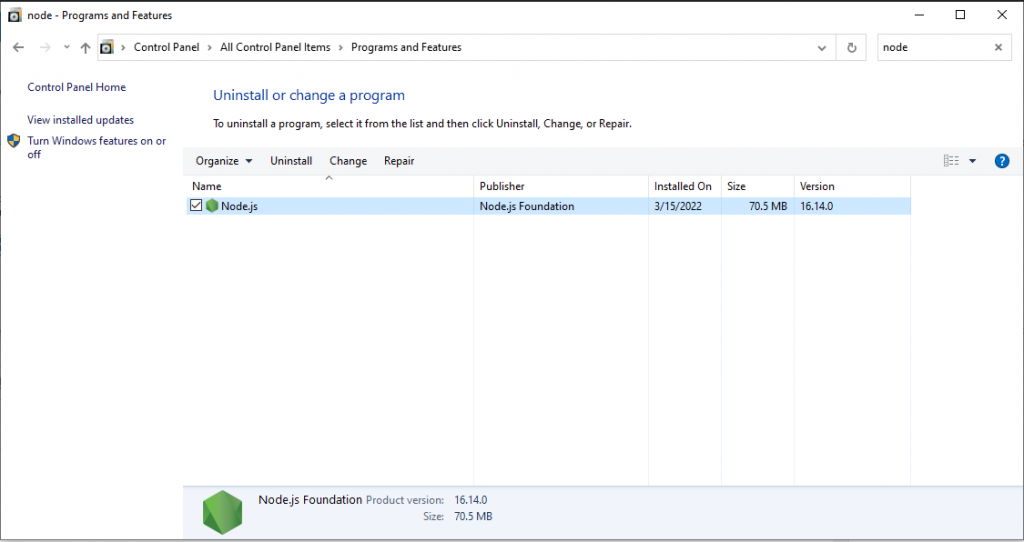The image size is (1024, 542).
Task: Sort by the Name column header
Action: click(x=329, y=186)
